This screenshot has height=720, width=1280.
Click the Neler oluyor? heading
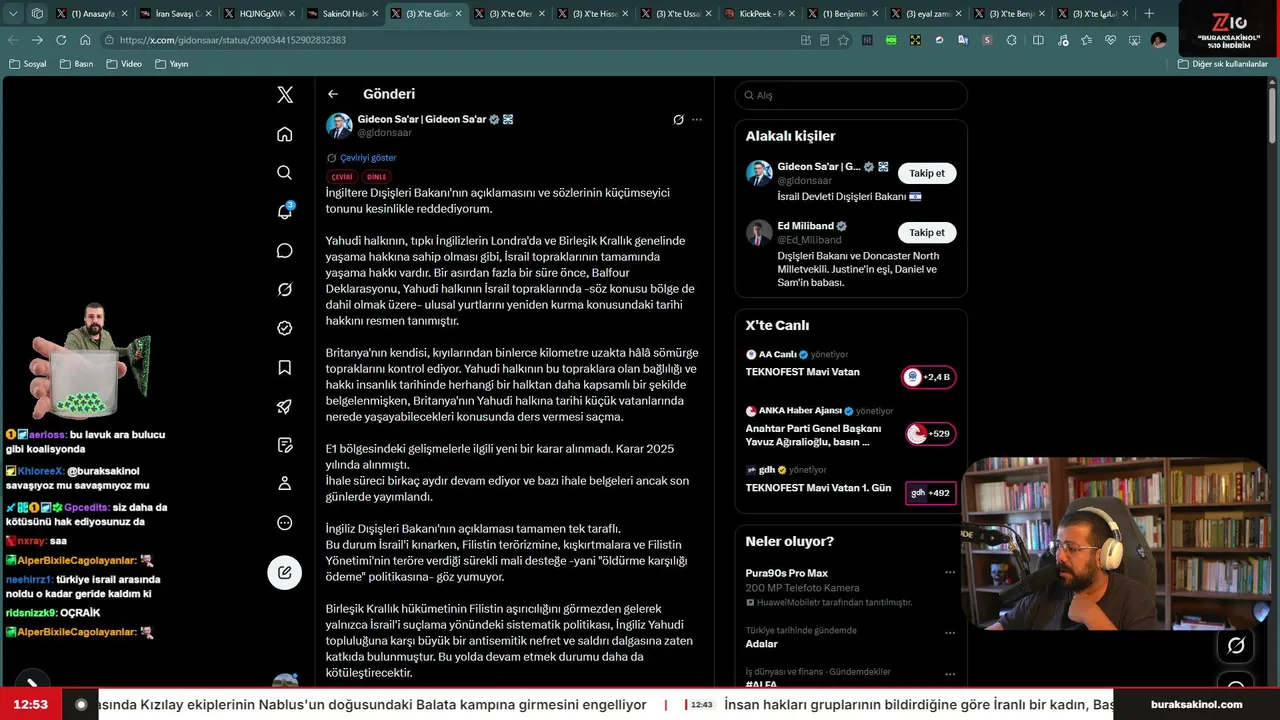(790, 541)
